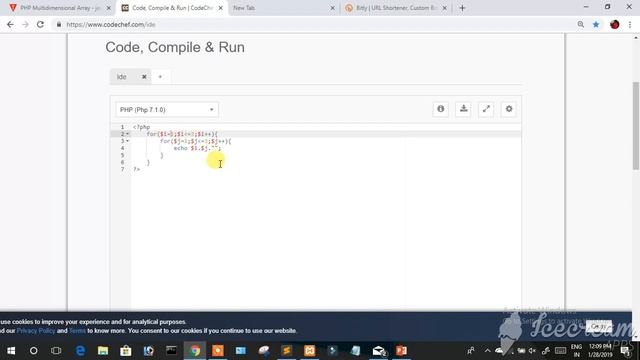
Task: Reload the CodeChef page
Action: click(x=40, y=24)
